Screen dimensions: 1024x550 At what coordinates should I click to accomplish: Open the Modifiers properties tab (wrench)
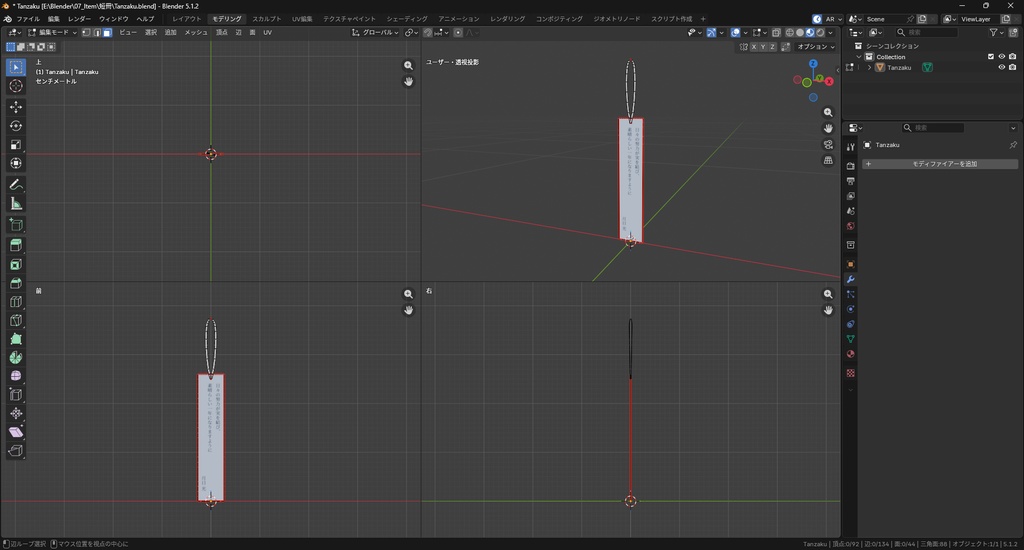tap(850, 280)
